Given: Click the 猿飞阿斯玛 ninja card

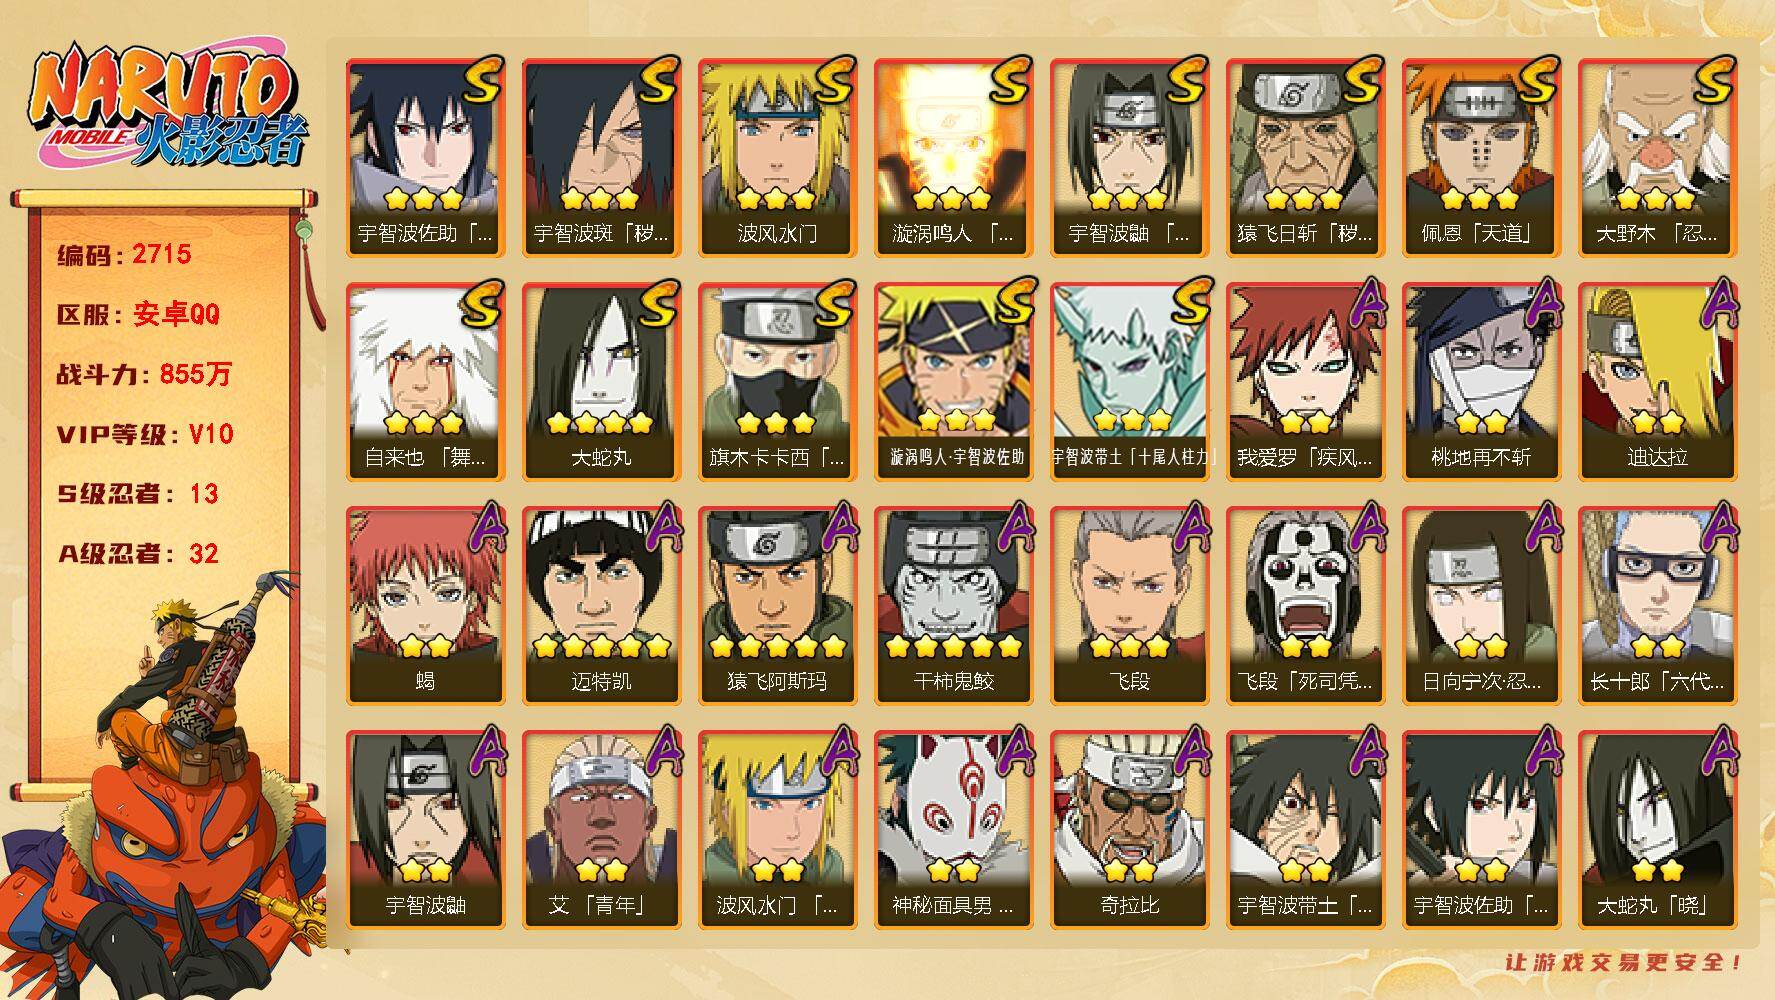Looking at the screenshot, I should (x=777, y=606).
